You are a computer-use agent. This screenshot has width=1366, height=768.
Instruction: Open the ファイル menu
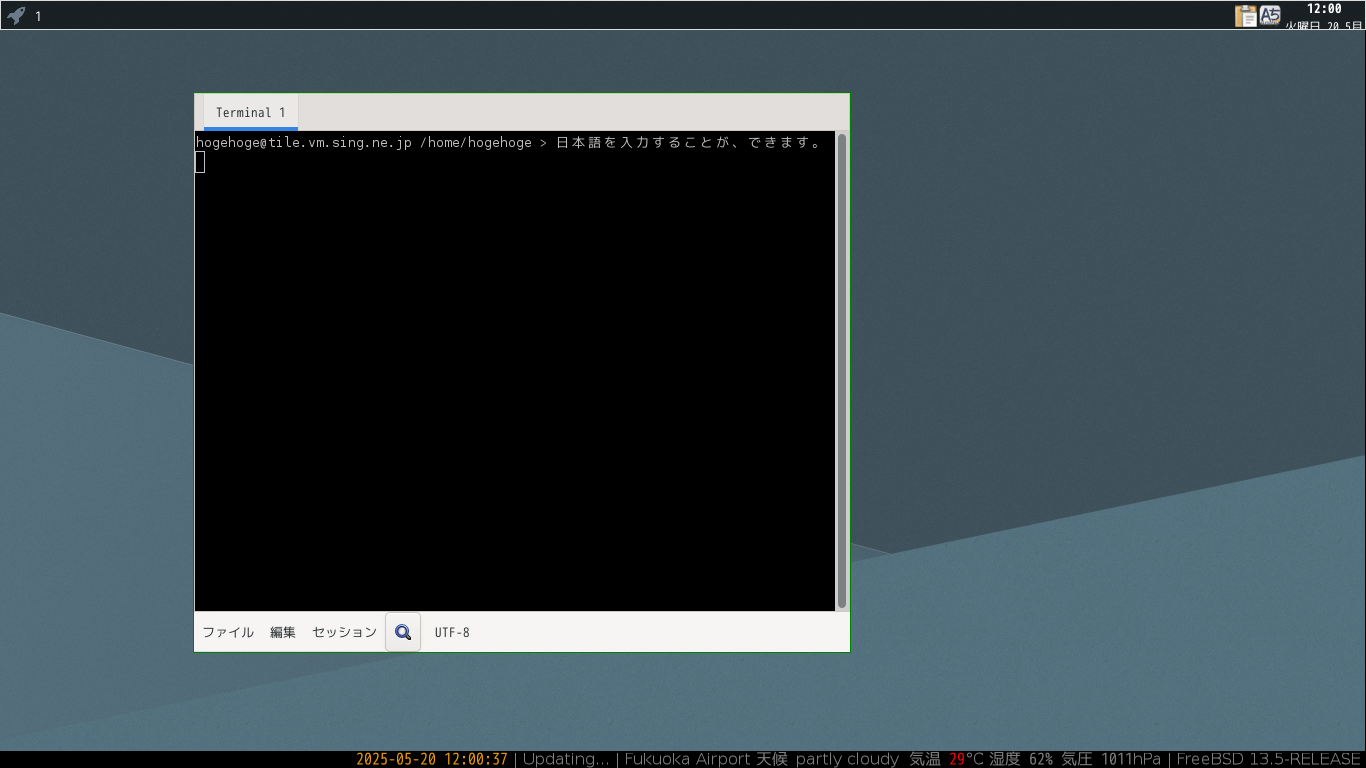click(x=228, y=632)
